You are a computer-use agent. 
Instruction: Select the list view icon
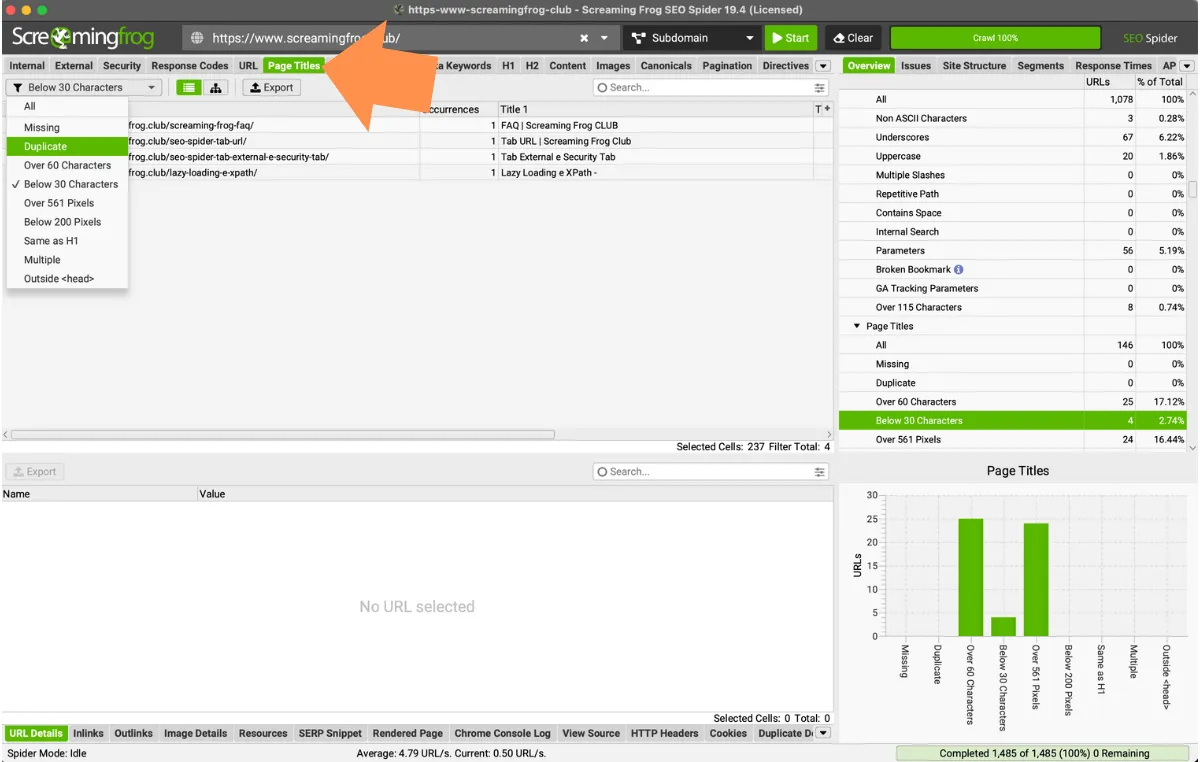pos(188,88)
